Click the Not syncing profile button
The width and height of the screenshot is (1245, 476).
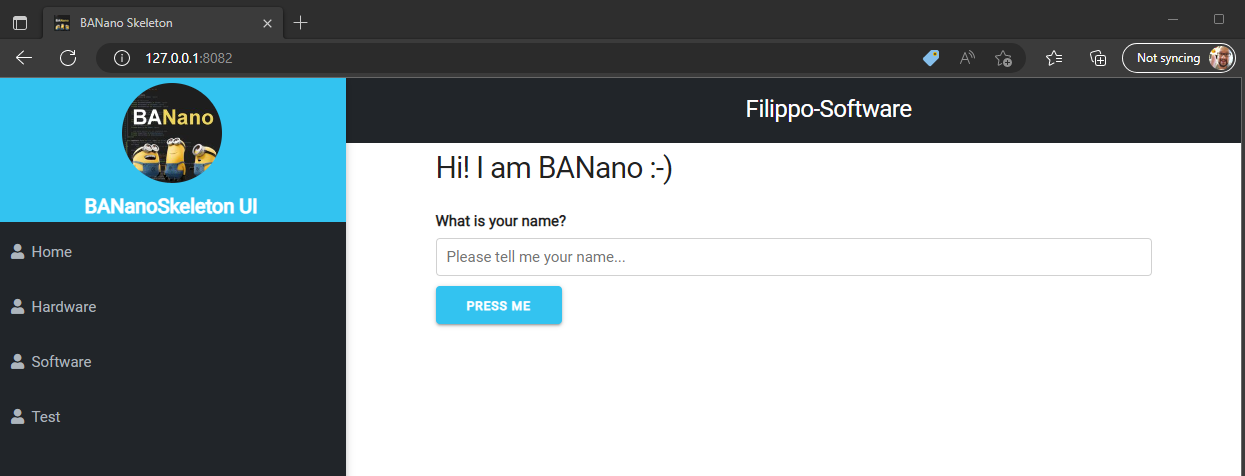pos(1179,58)
